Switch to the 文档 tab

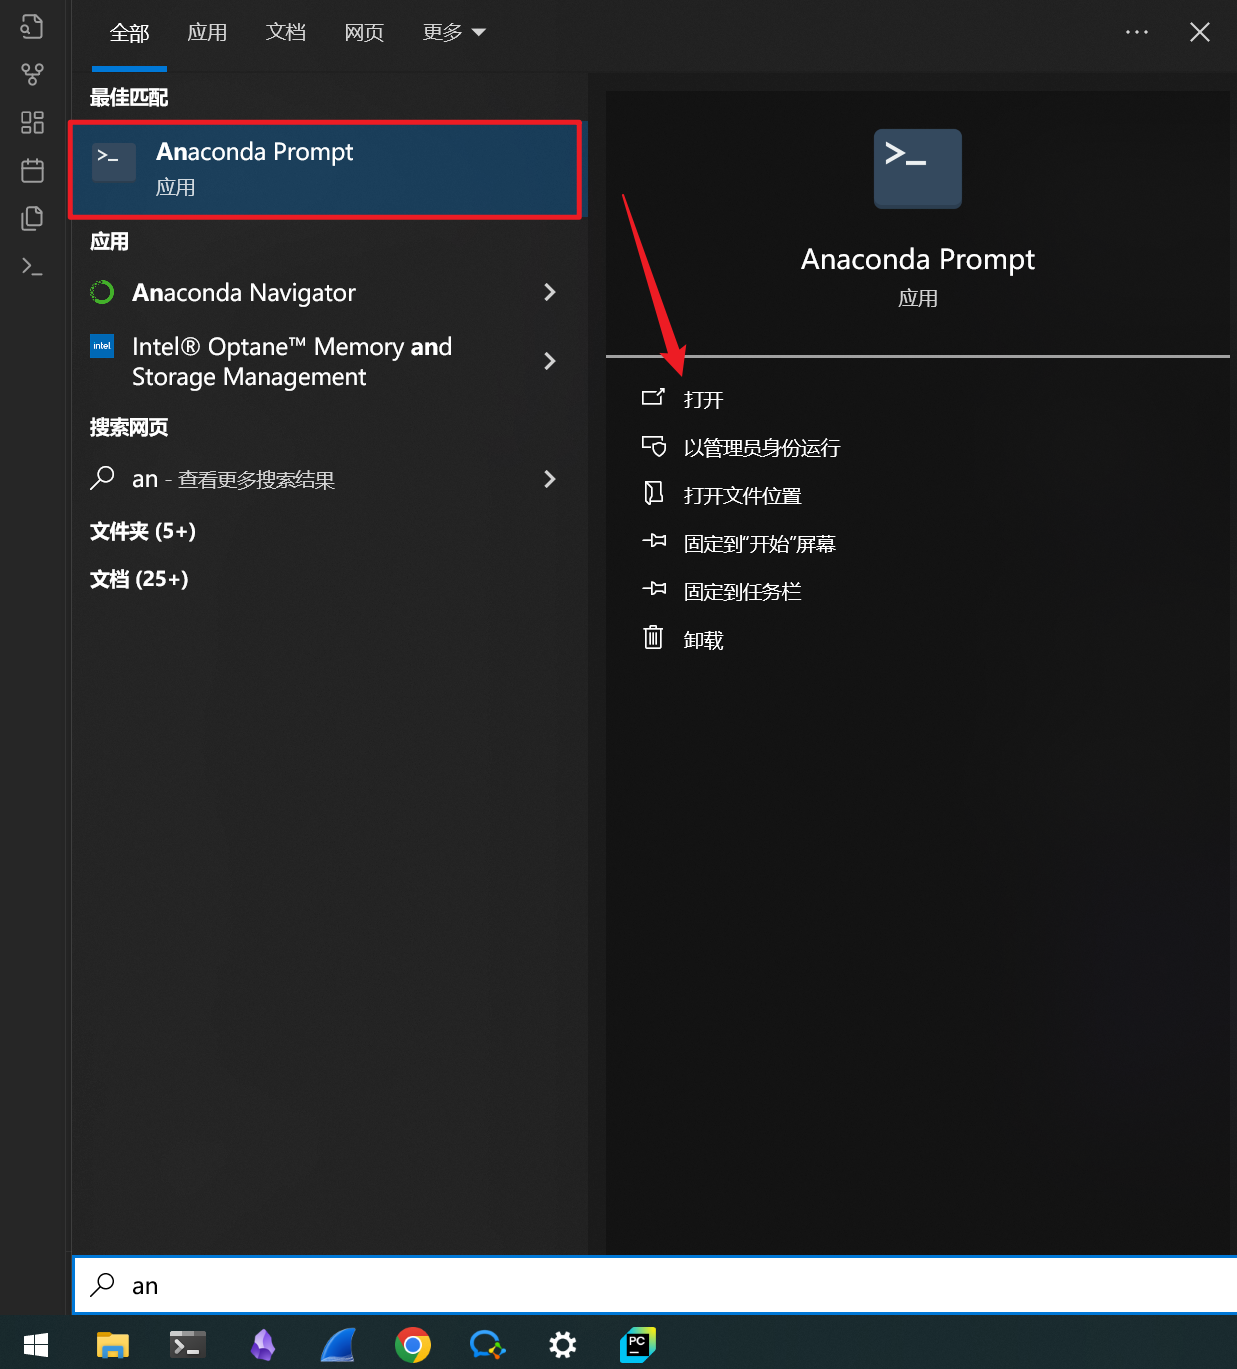point(286,33)
